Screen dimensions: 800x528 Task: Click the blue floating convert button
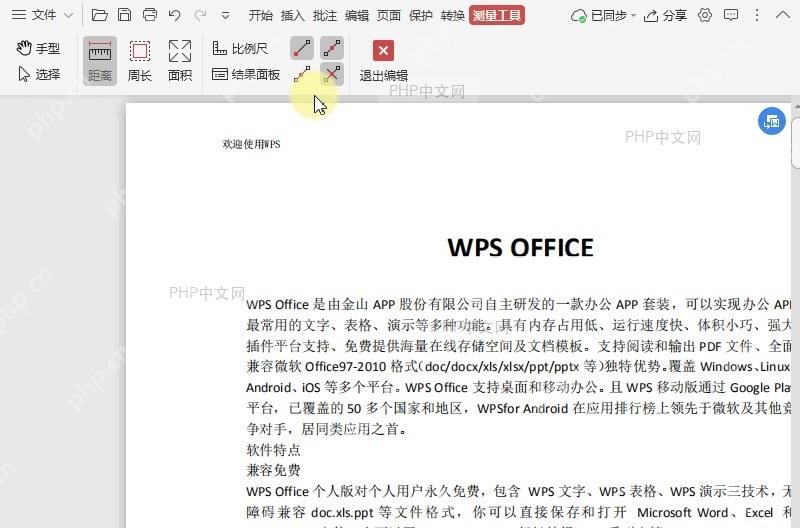(771, 121)
